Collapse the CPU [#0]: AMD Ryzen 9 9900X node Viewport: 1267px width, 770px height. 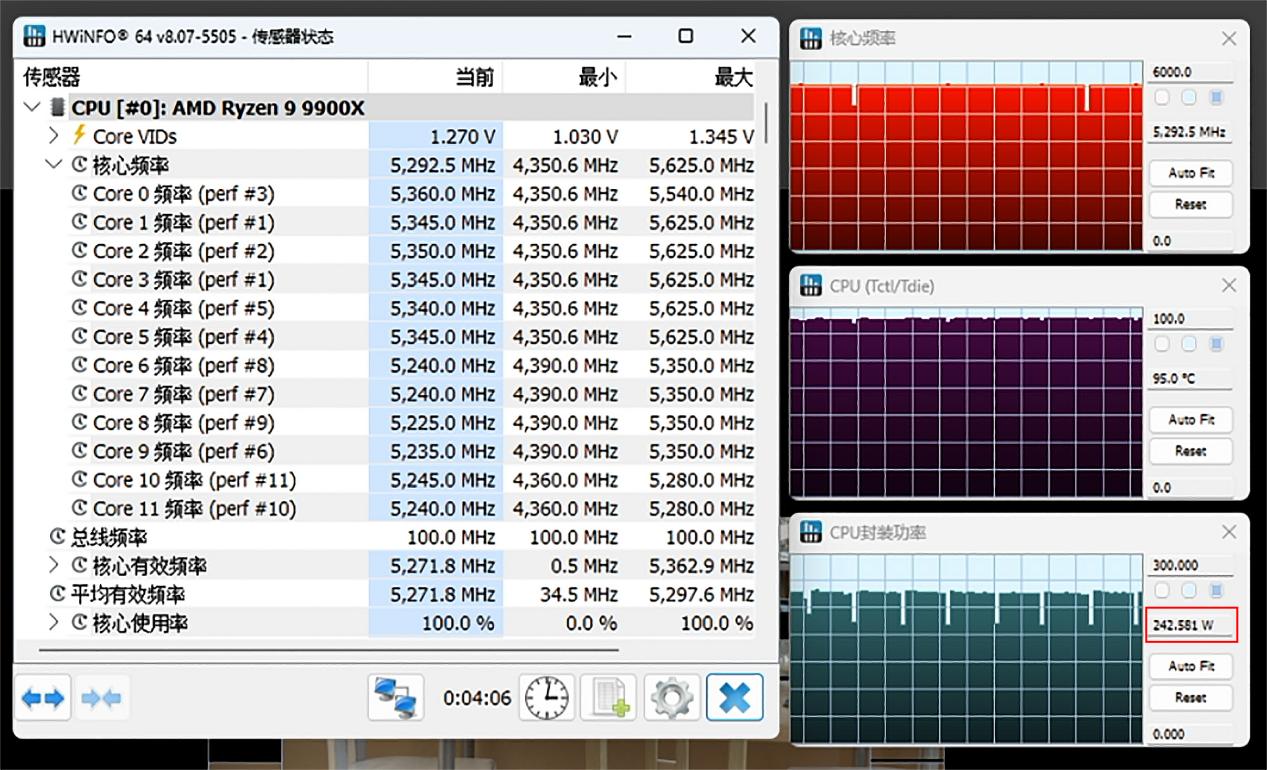pyautogui.click(x=32, y=107)
